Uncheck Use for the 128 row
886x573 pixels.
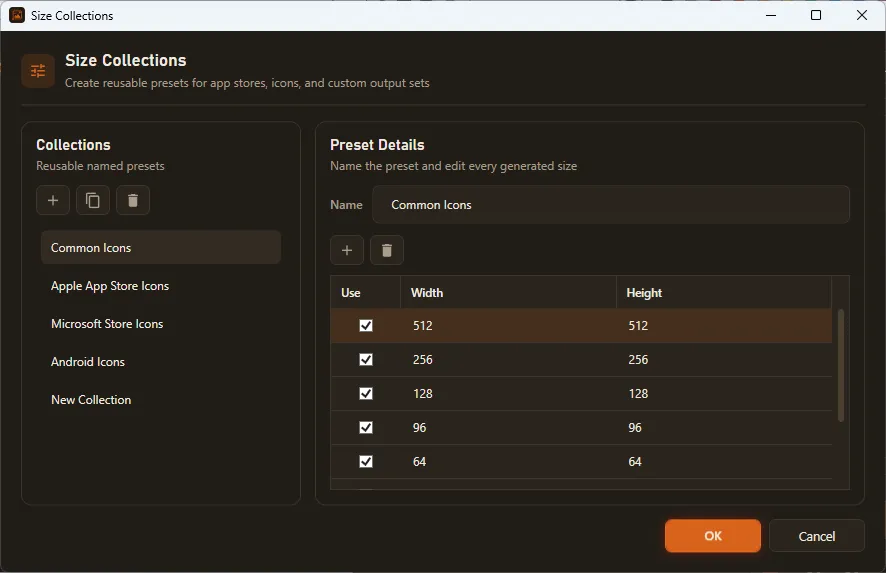pos(366,393)
